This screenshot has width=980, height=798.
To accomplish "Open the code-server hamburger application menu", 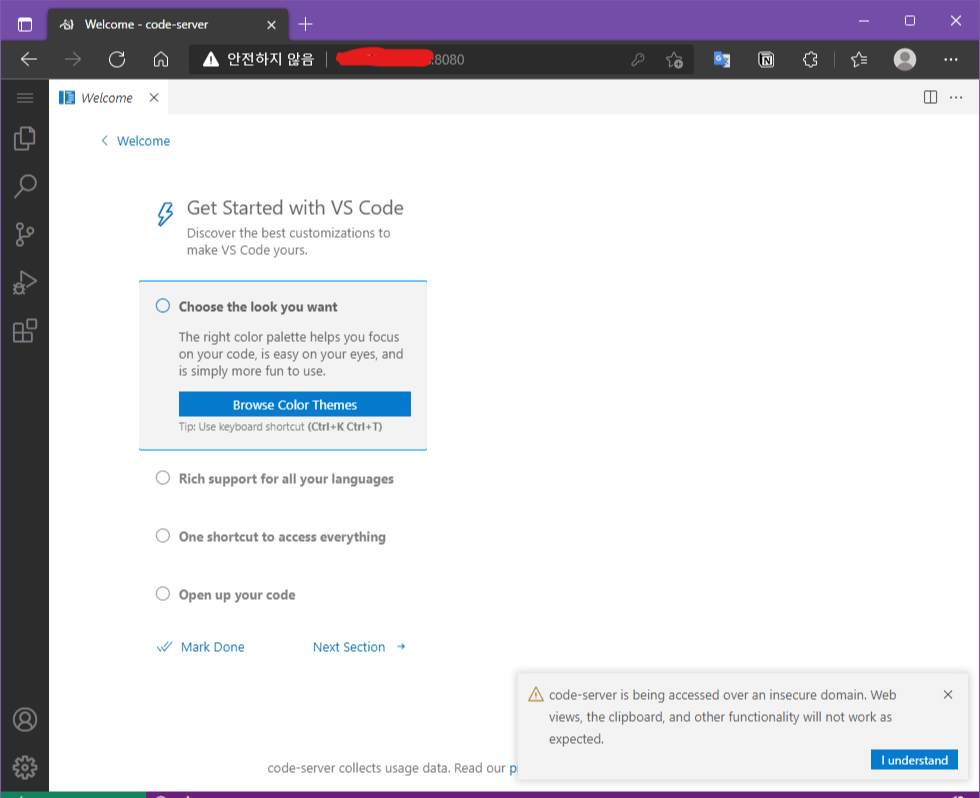I will (x=25, y=97).
